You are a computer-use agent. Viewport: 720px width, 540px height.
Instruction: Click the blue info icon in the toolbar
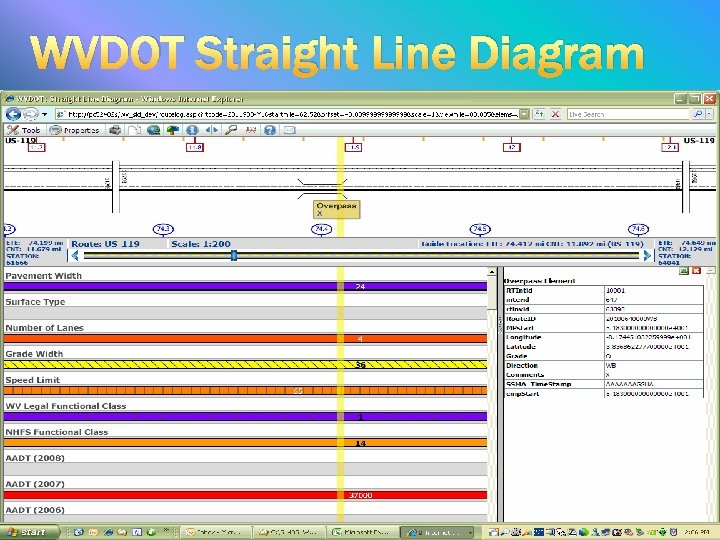tap(192, 130)
